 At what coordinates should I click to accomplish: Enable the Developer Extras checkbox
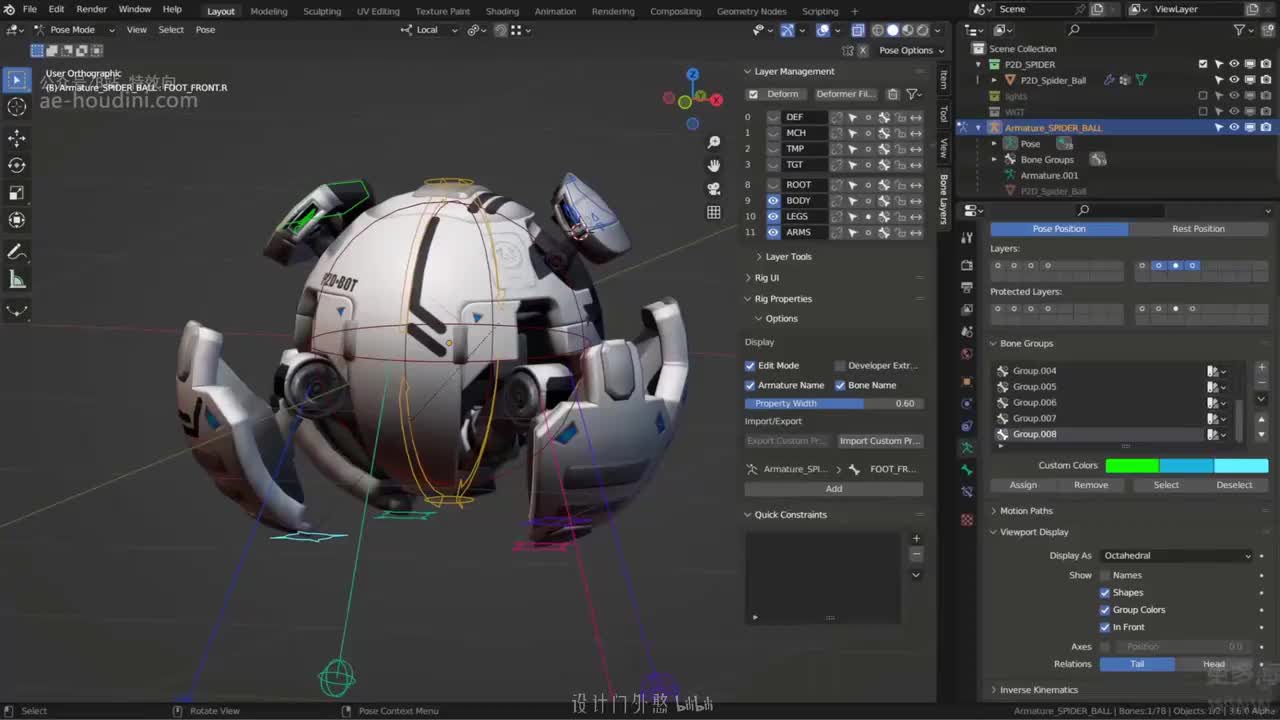click(x=840, y=366)
